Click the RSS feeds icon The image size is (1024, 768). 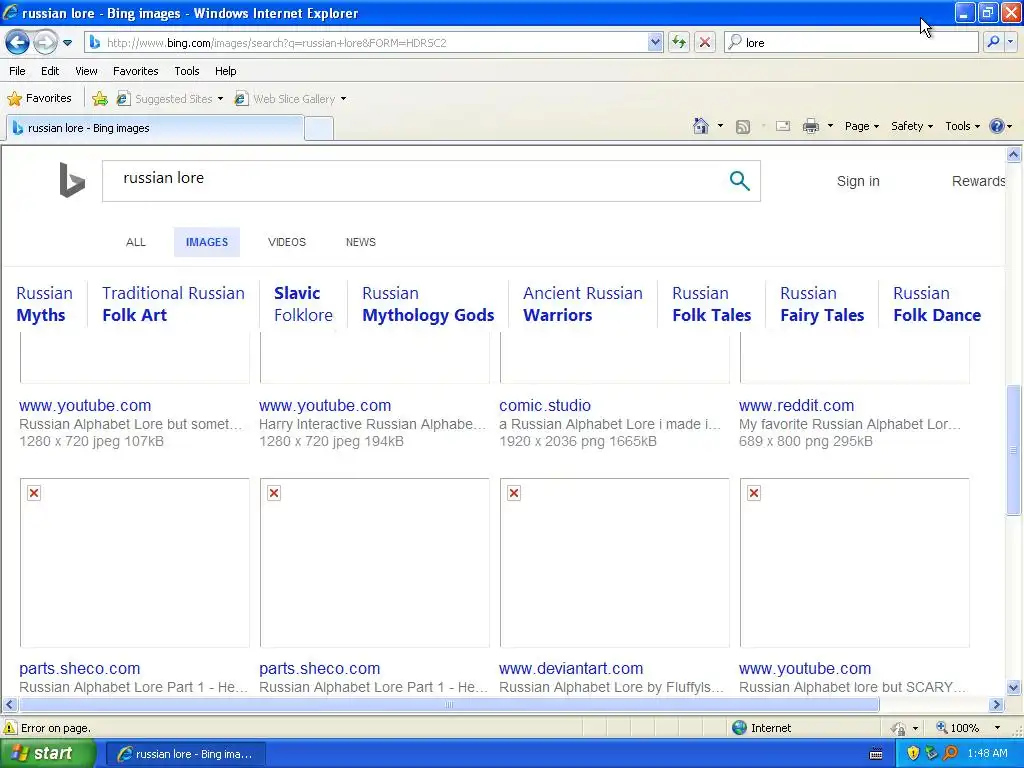pyautogui.click(x=743, y=127)
